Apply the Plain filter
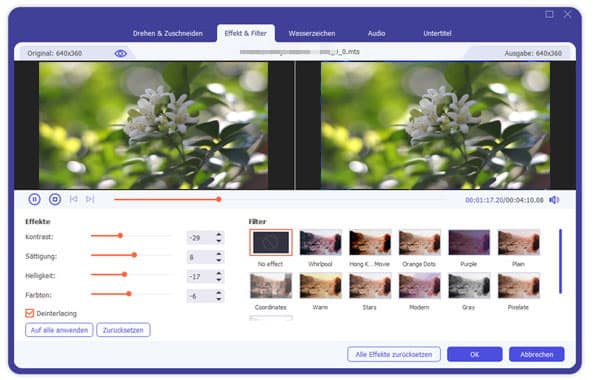Image resolution: width=600 pixels, height=380 pixels. (x=518, y=242)
